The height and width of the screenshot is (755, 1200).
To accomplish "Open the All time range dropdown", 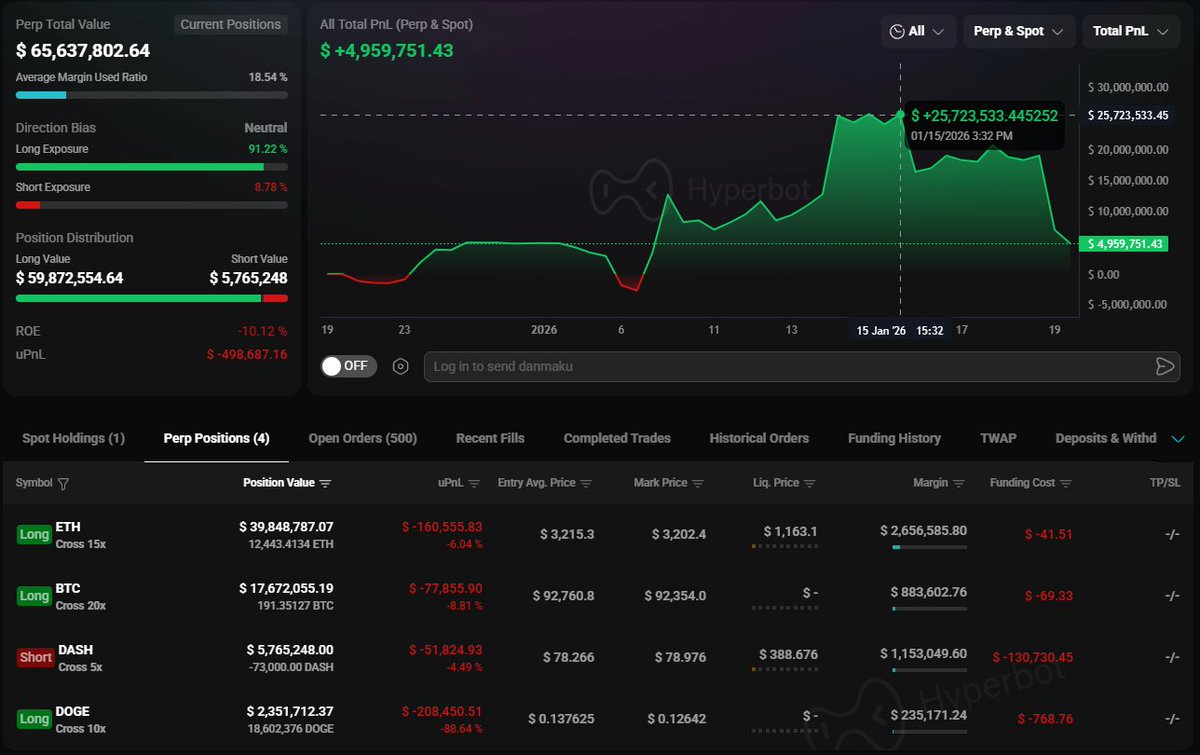I will point(918,32).
